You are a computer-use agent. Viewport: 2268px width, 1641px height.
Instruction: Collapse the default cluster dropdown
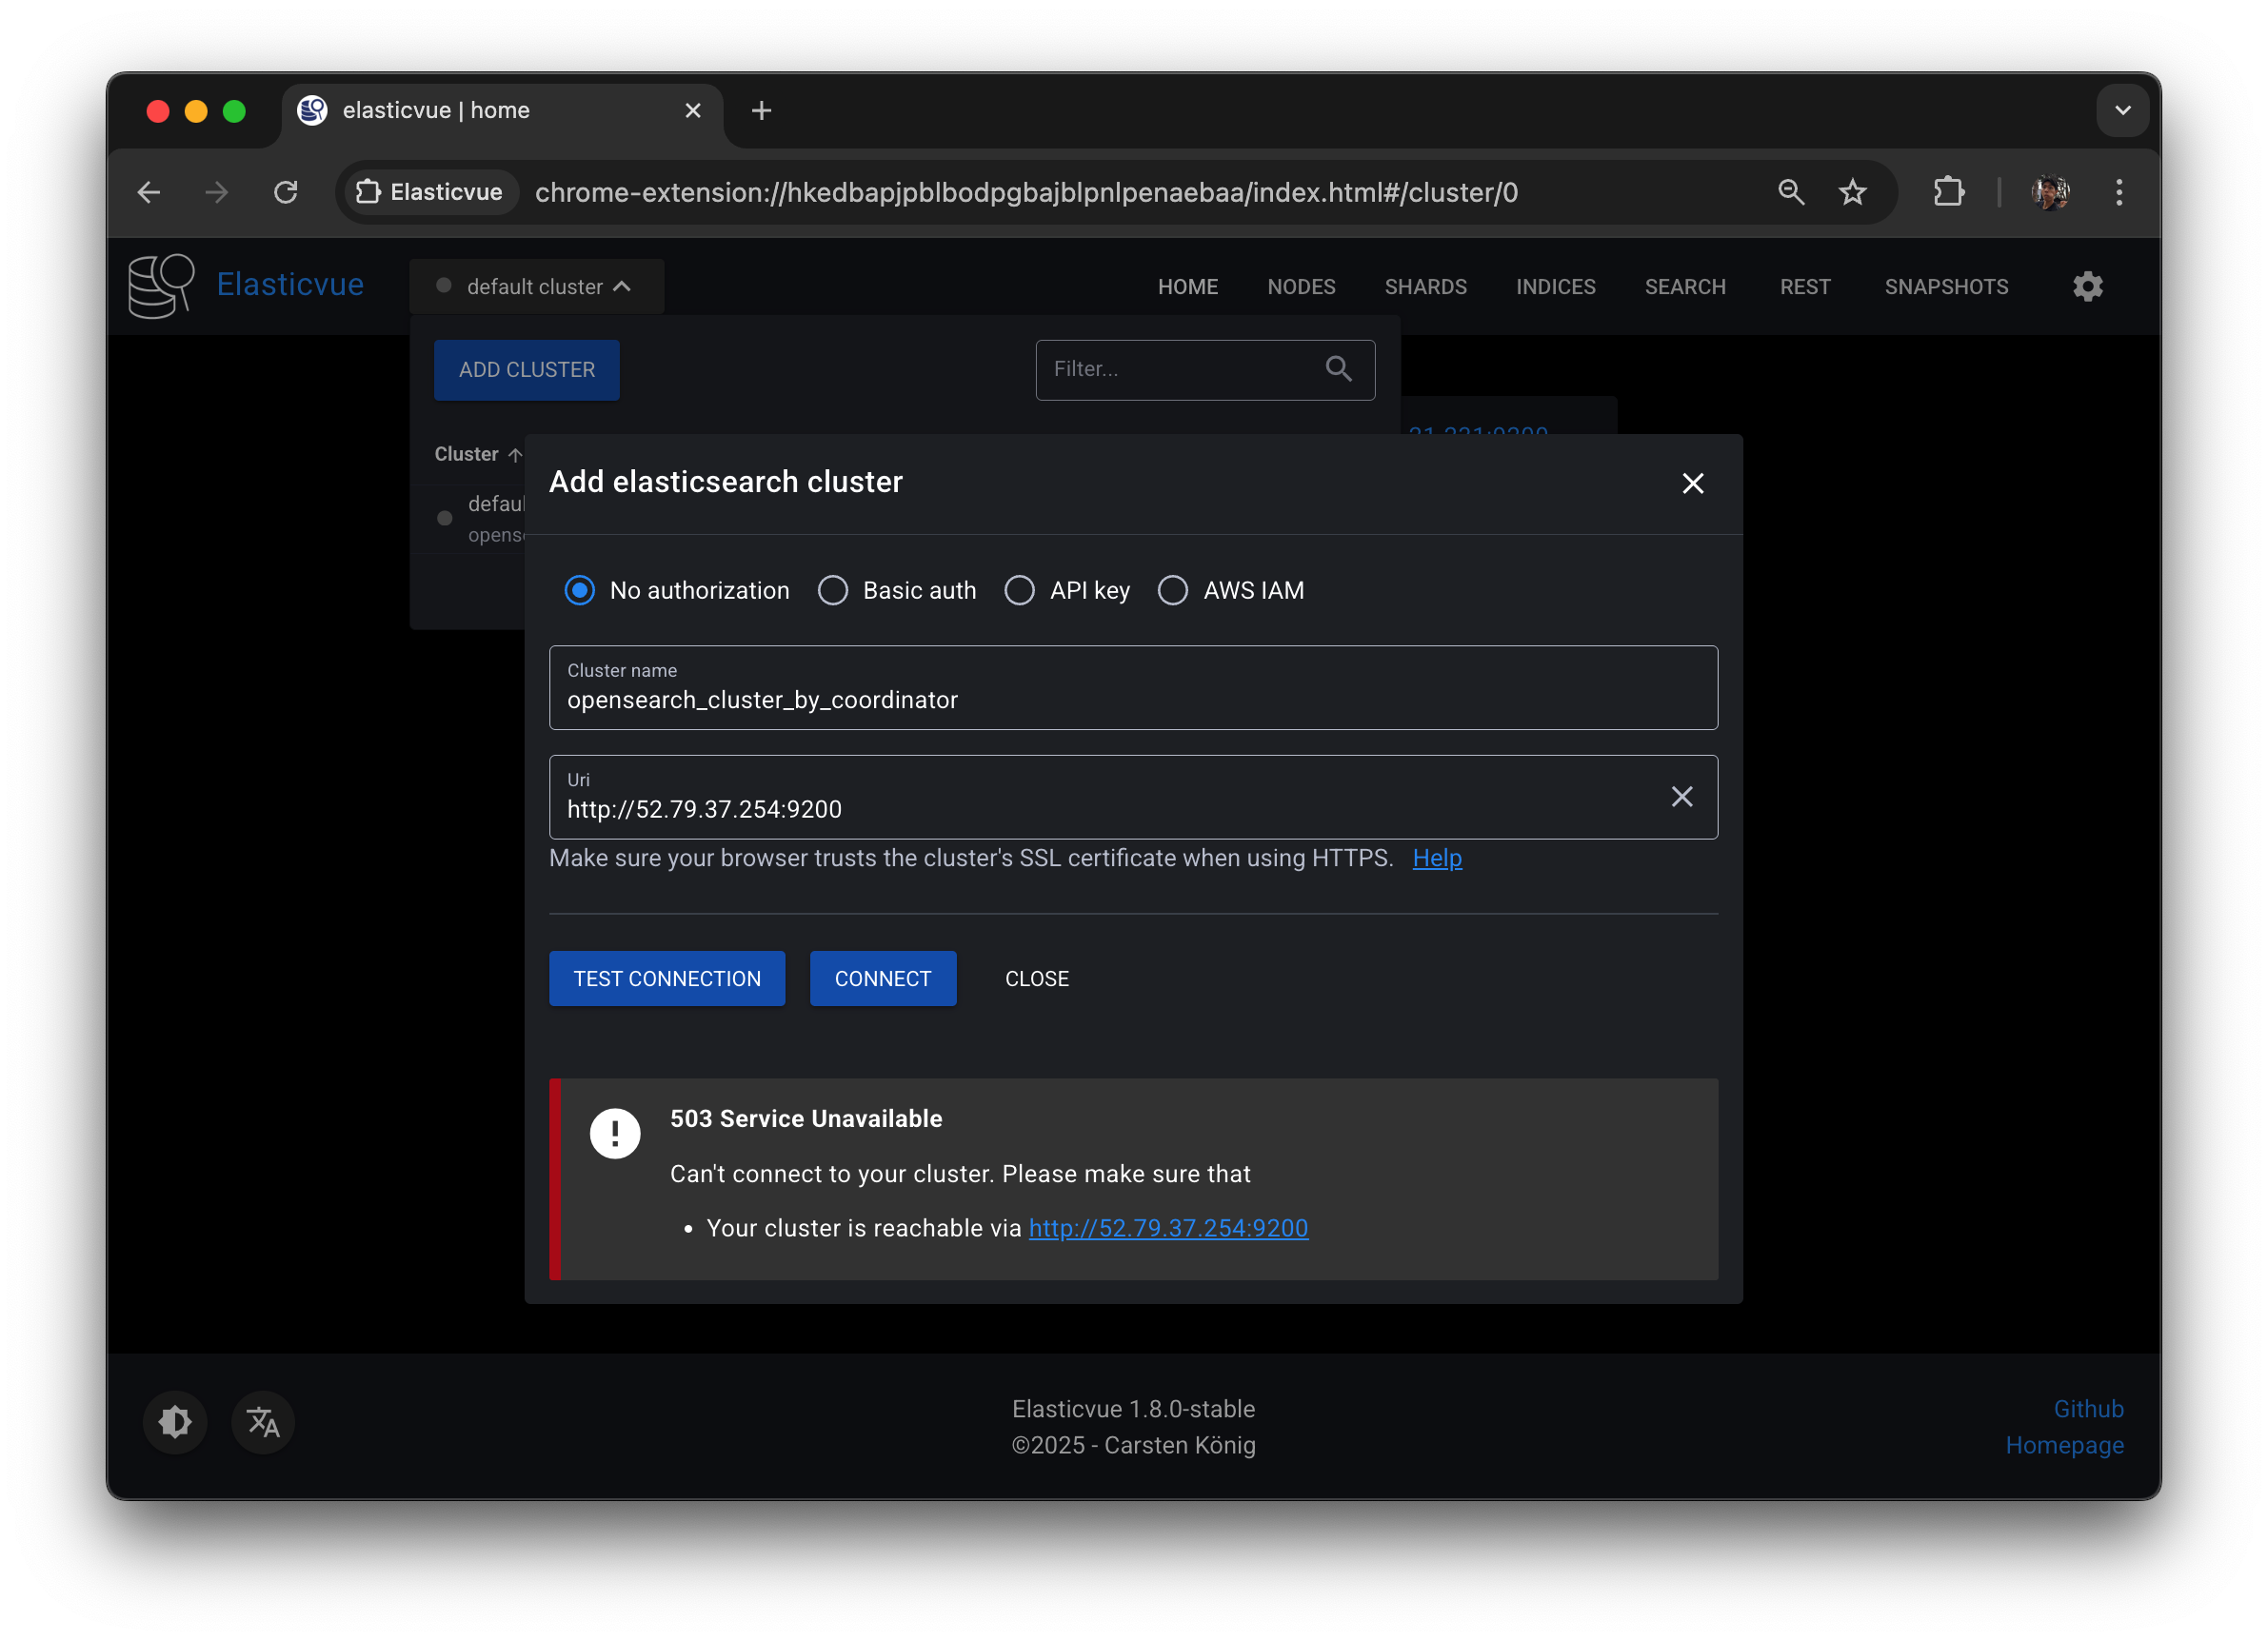click(536, 287)
